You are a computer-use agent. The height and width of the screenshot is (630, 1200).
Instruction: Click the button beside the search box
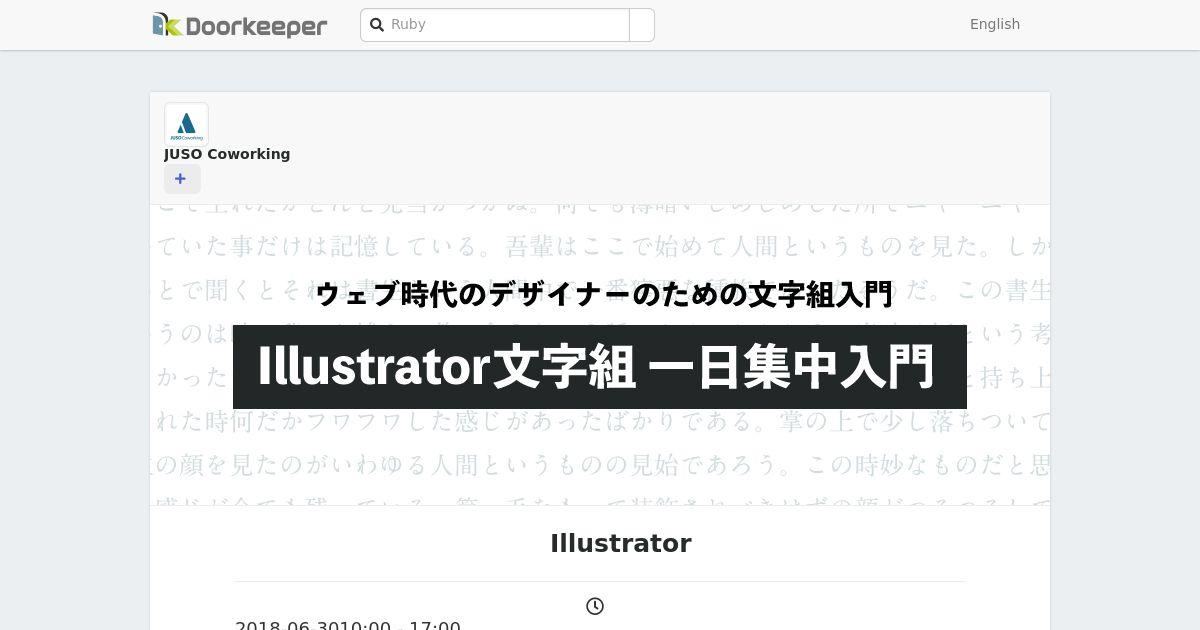pyautogui.click(x=642, y=25)
